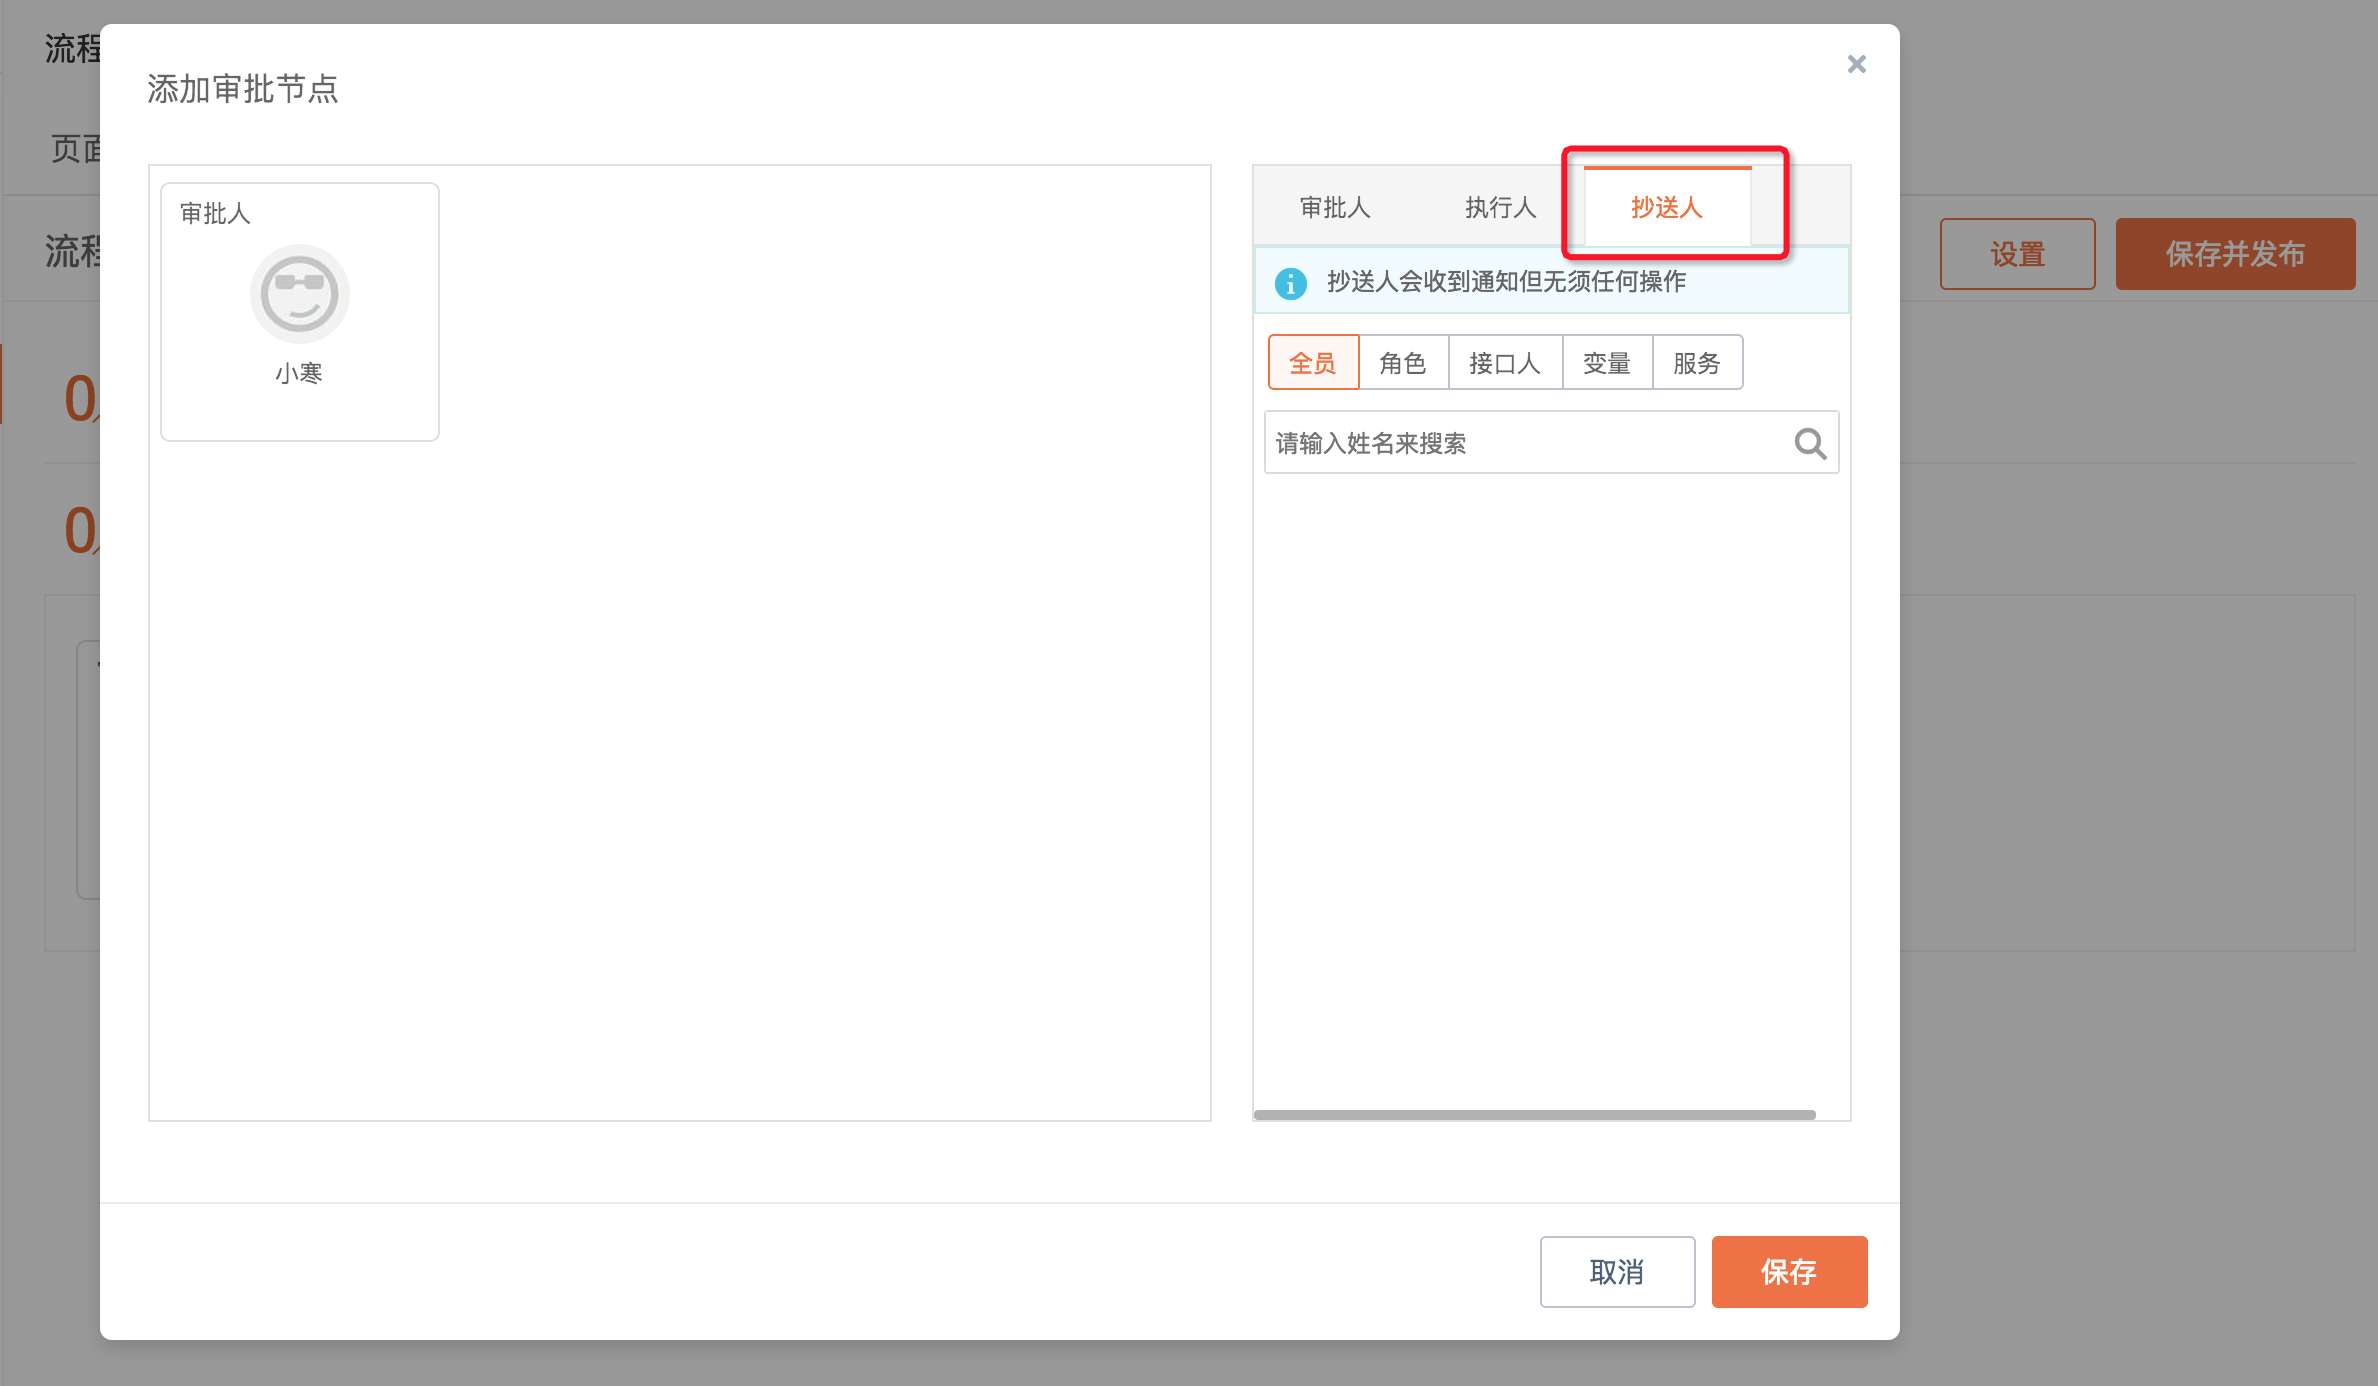Pick the 服务 filter option
The height and width of the screenshot is (1386, 2378).
coord(1697,363)
